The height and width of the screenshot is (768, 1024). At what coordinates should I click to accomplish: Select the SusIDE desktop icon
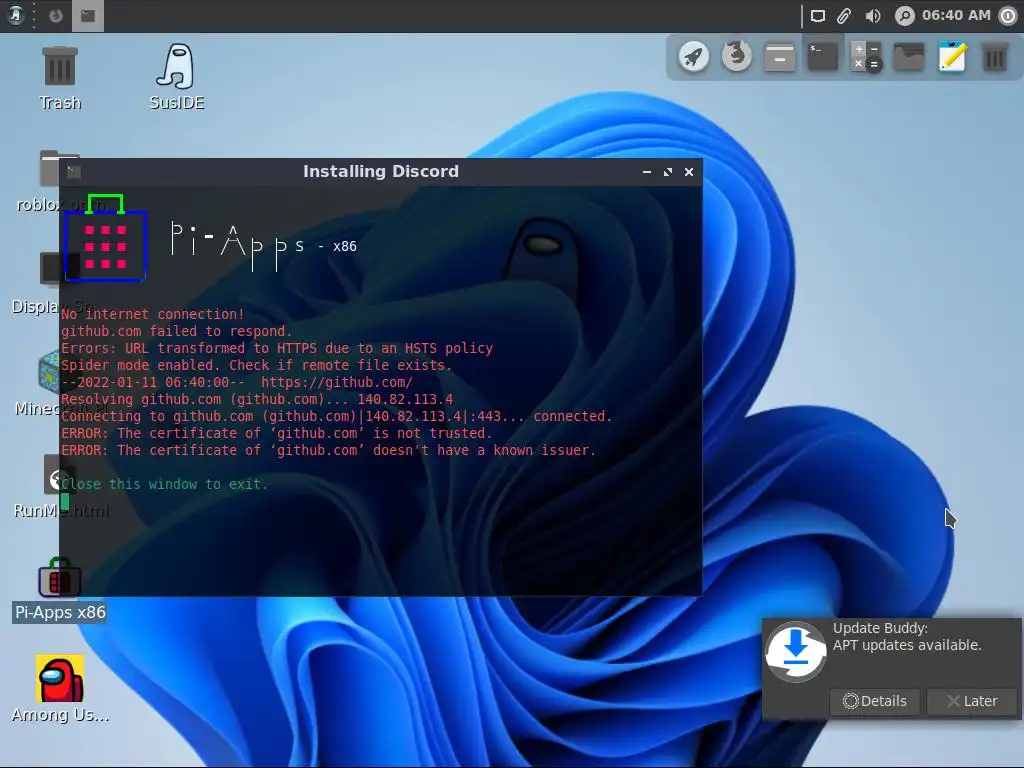point(176,77)
